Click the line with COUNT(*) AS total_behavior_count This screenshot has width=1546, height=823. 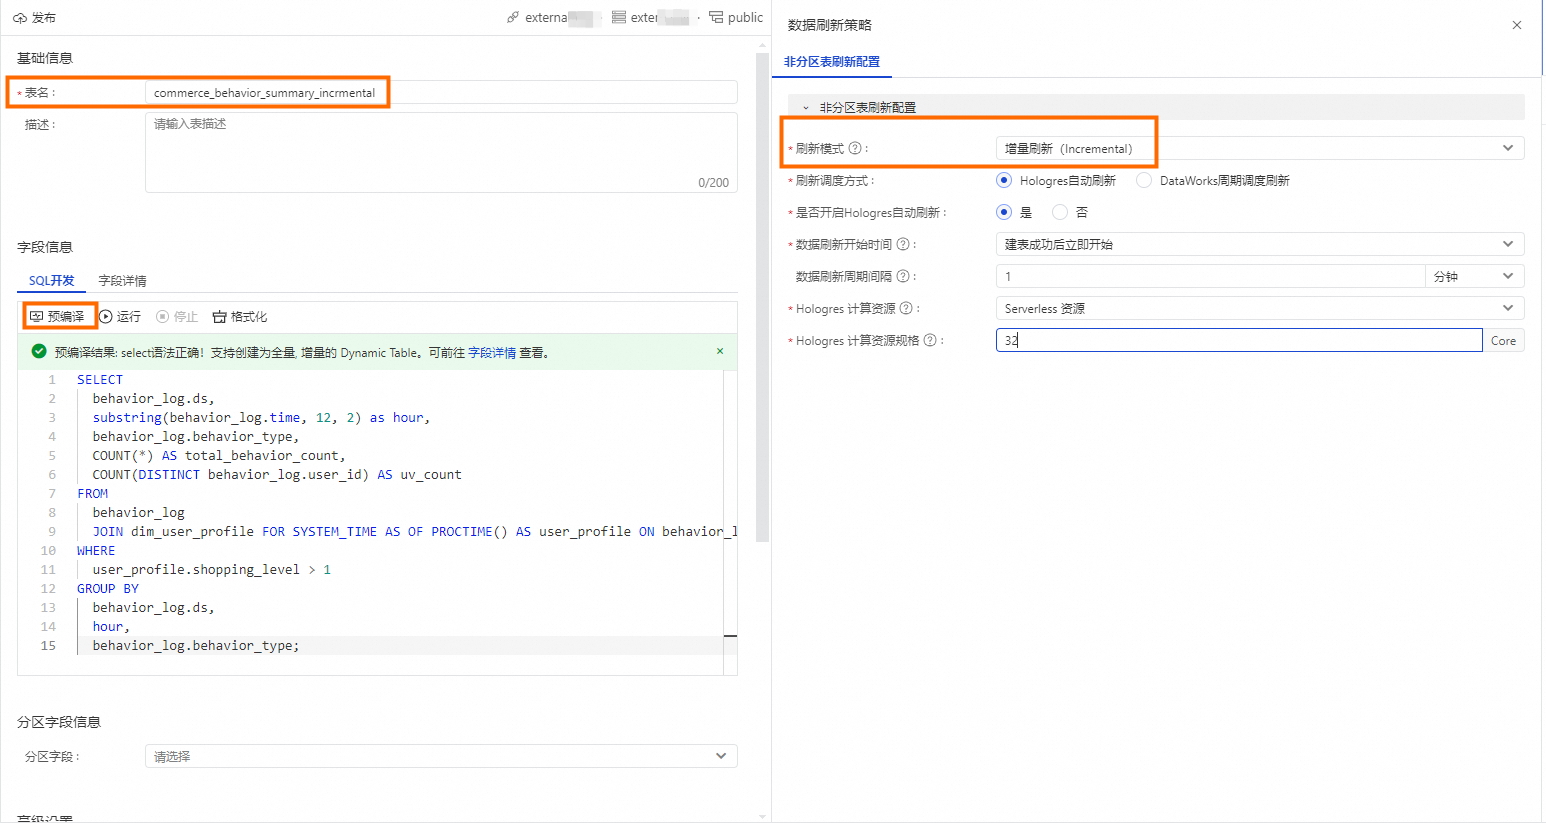[x=219, y=455]
